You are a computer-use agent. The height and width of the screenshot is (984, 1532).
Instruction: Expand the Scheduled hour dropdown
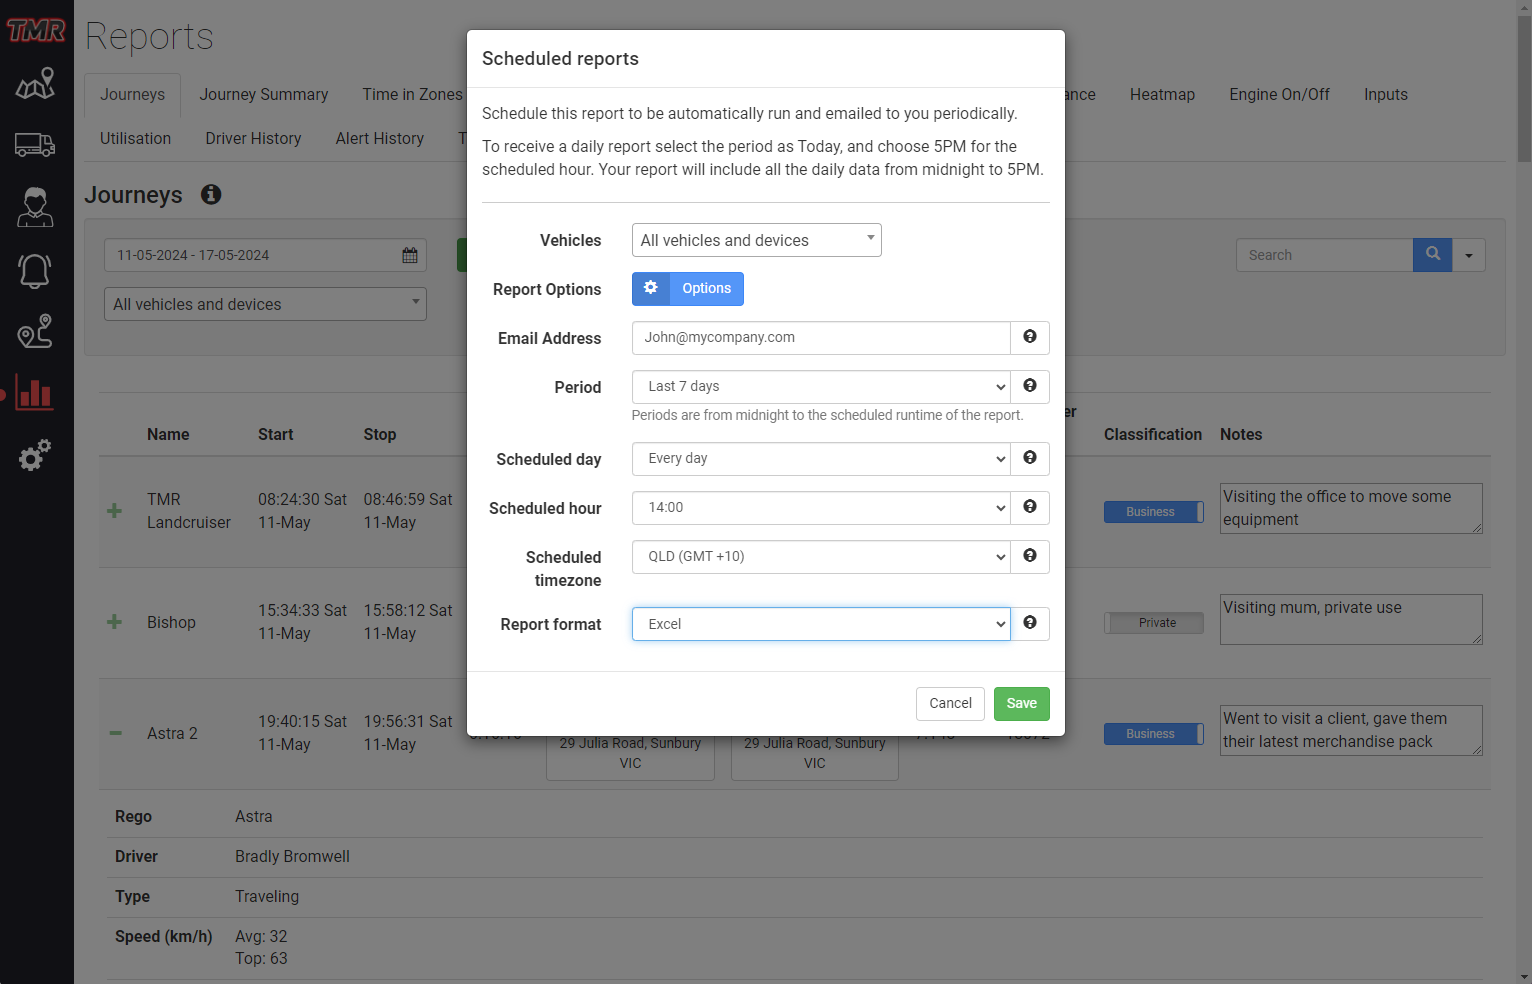click(820, 508)
